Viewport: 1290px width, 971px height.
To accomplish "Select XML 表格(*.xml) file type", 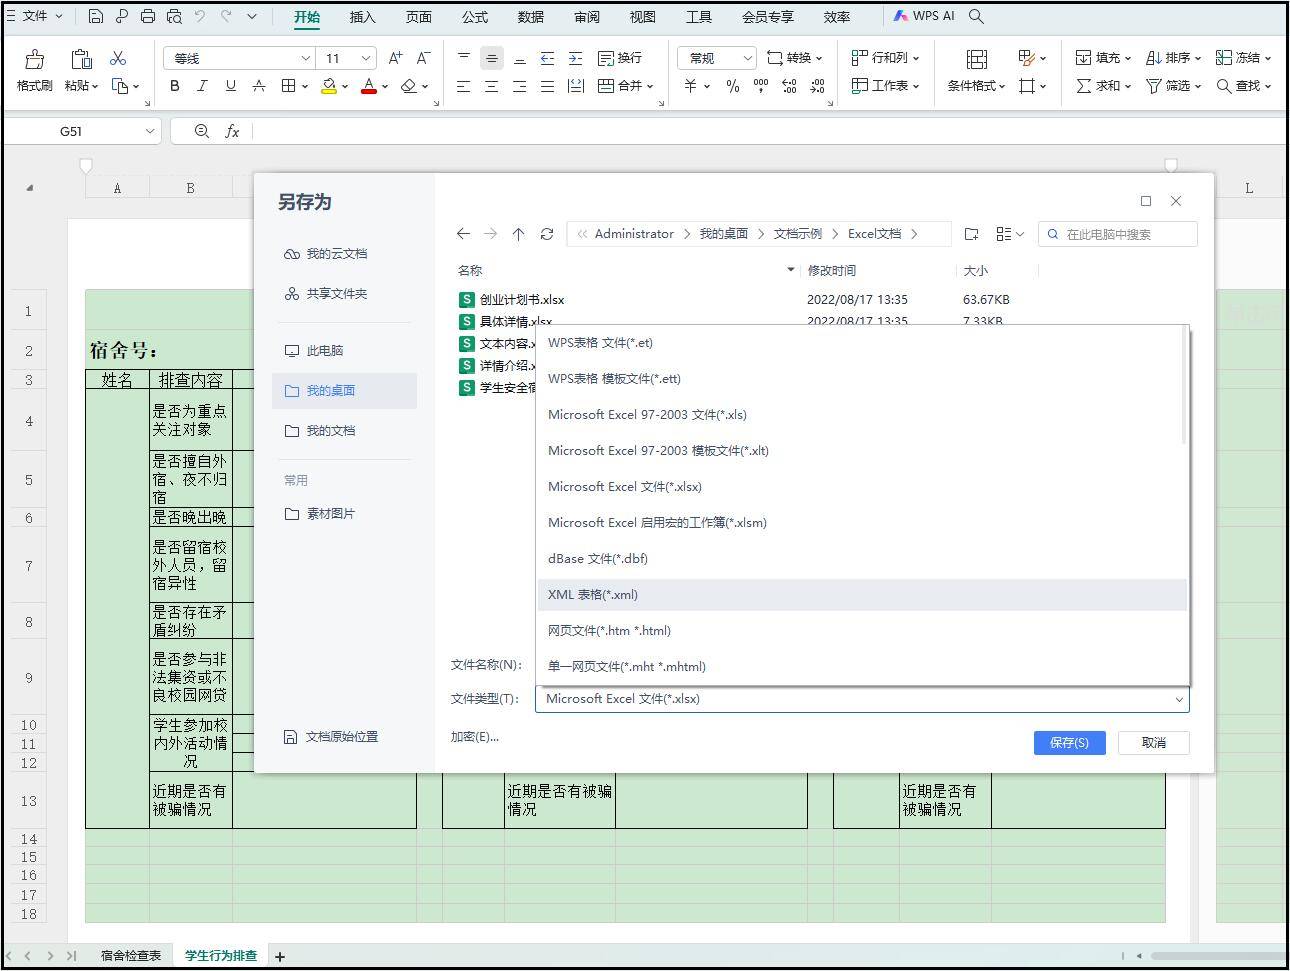I will (861, 595).
